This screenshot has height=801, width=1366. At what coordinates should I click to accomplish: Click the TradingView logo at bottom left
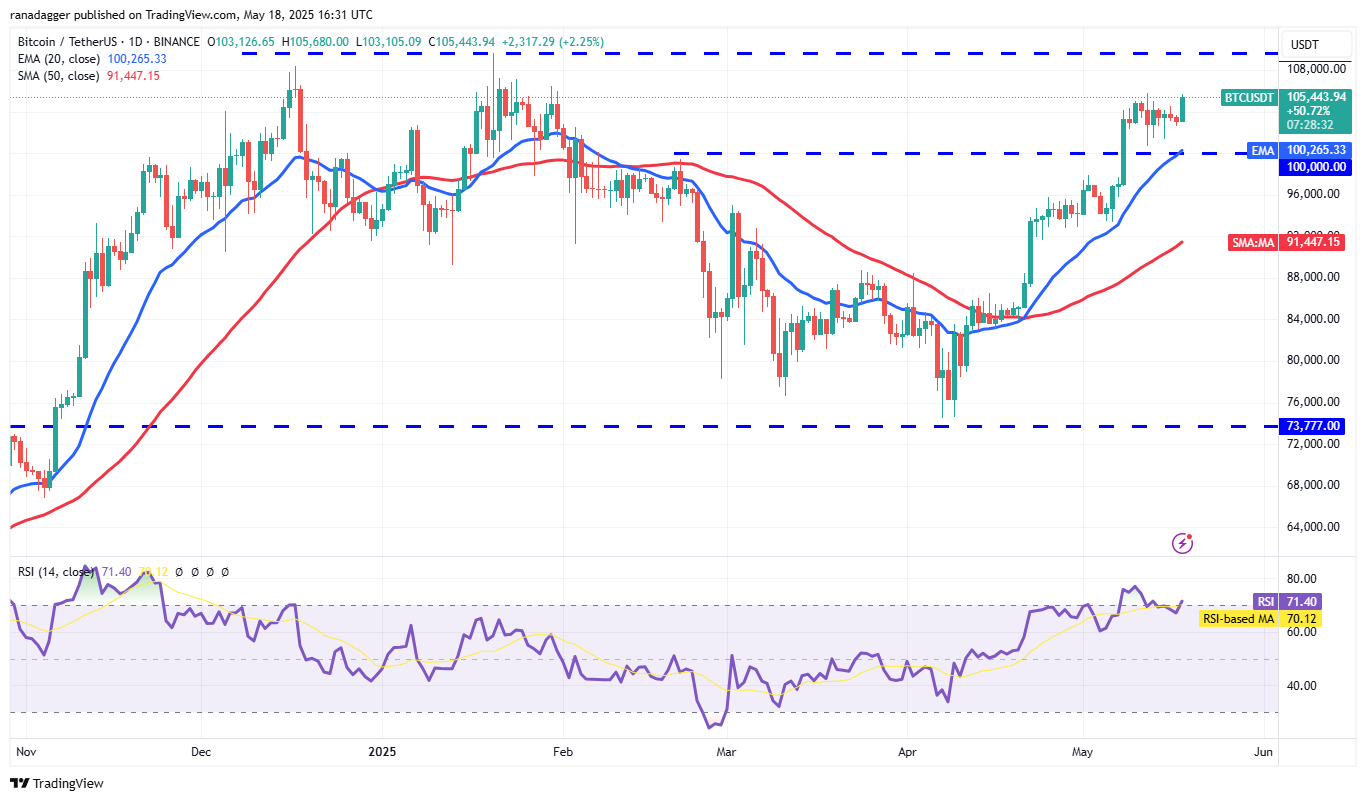tap(57, 783)
